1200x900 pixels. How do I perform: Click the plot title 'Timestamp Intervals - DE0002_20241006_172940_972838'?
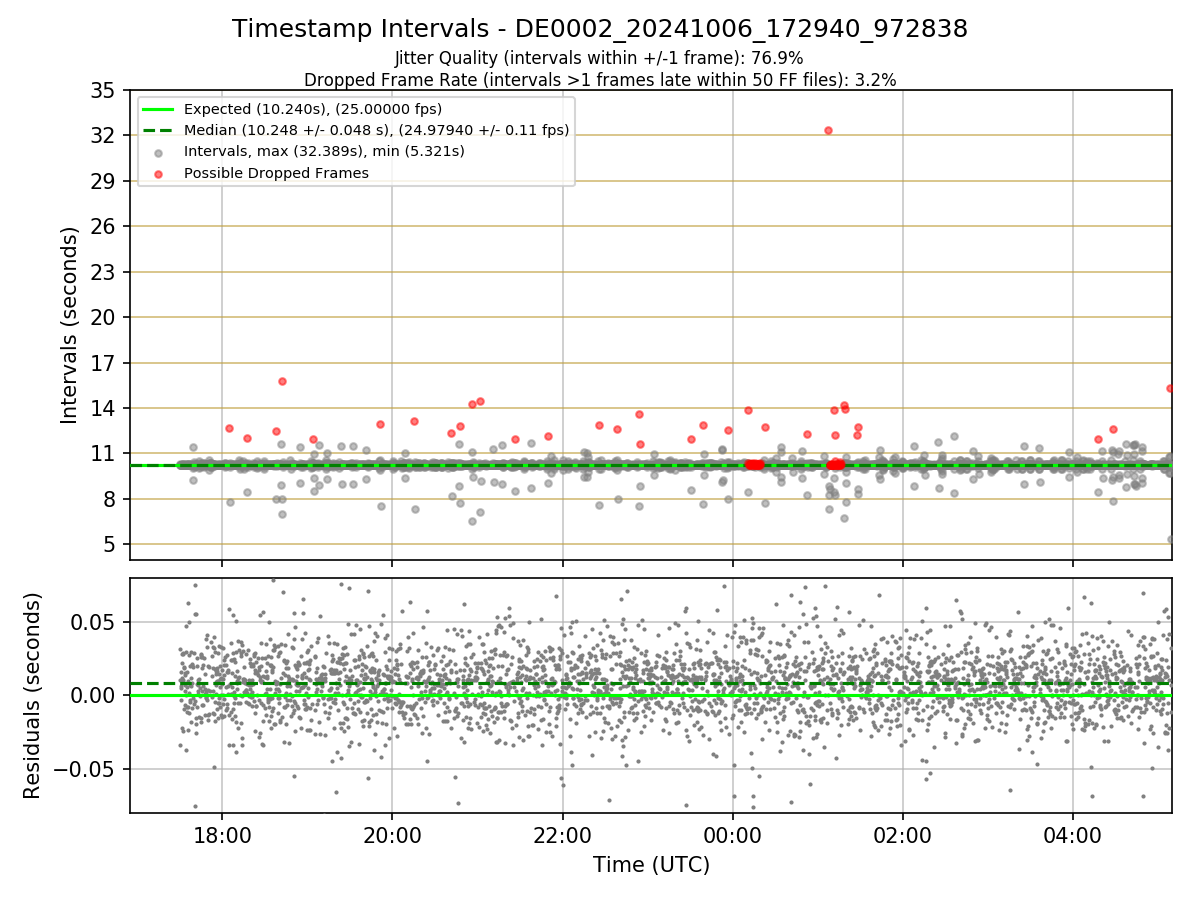click(x=600, y=29)
